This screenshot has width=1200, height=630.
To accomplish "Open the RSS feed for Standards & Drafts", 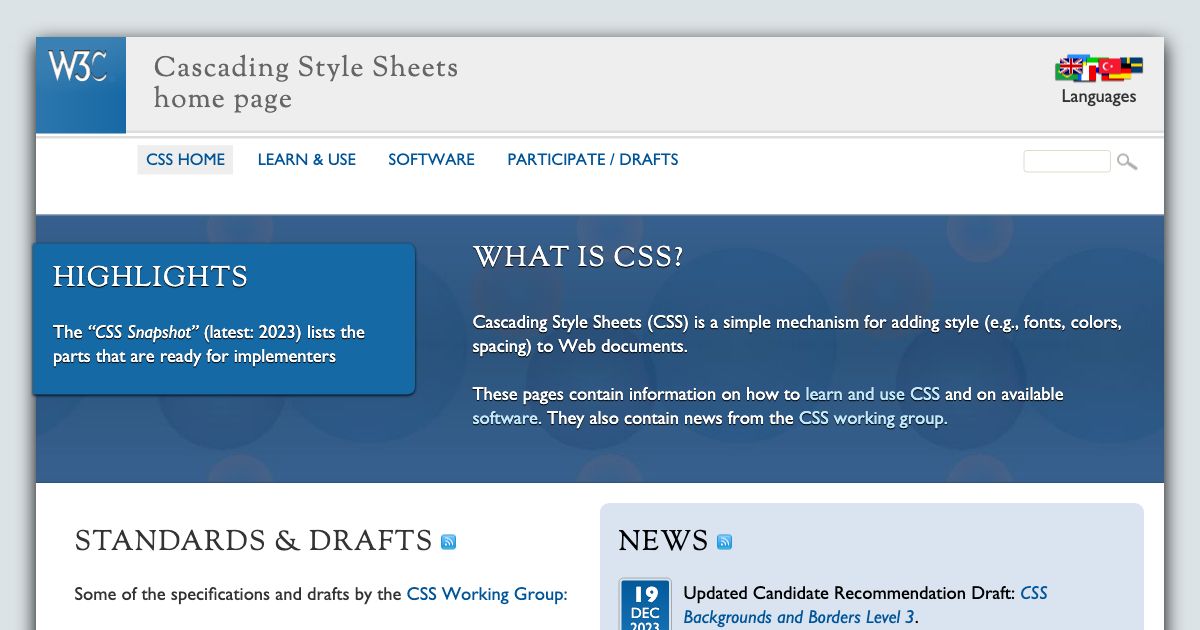I will (x=449, y=541).
